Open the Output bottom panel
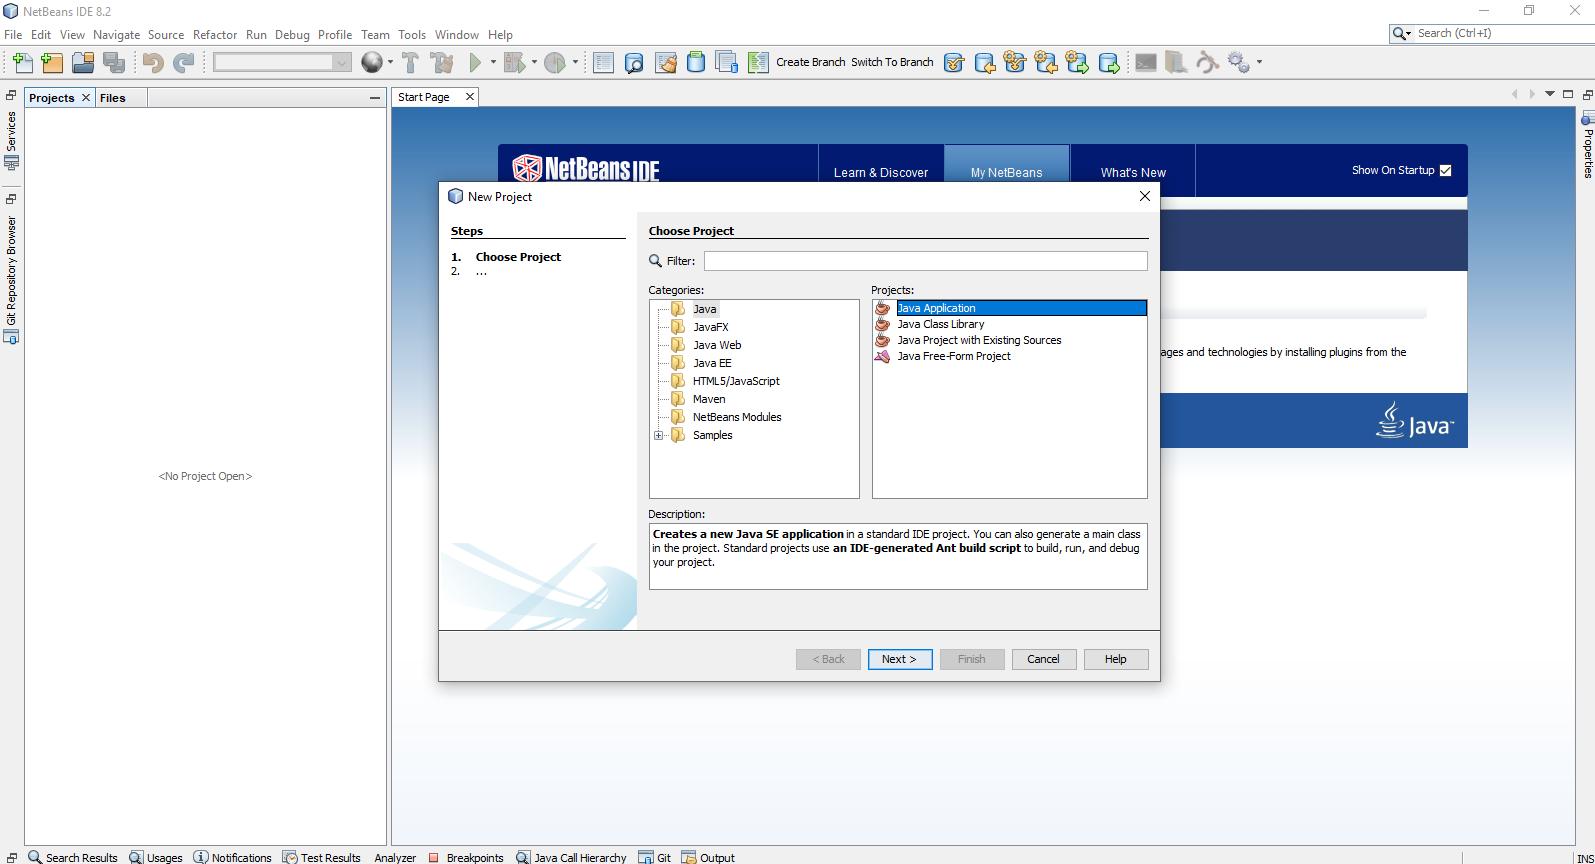Viewport: 1595px width, 864px height. 708,857
